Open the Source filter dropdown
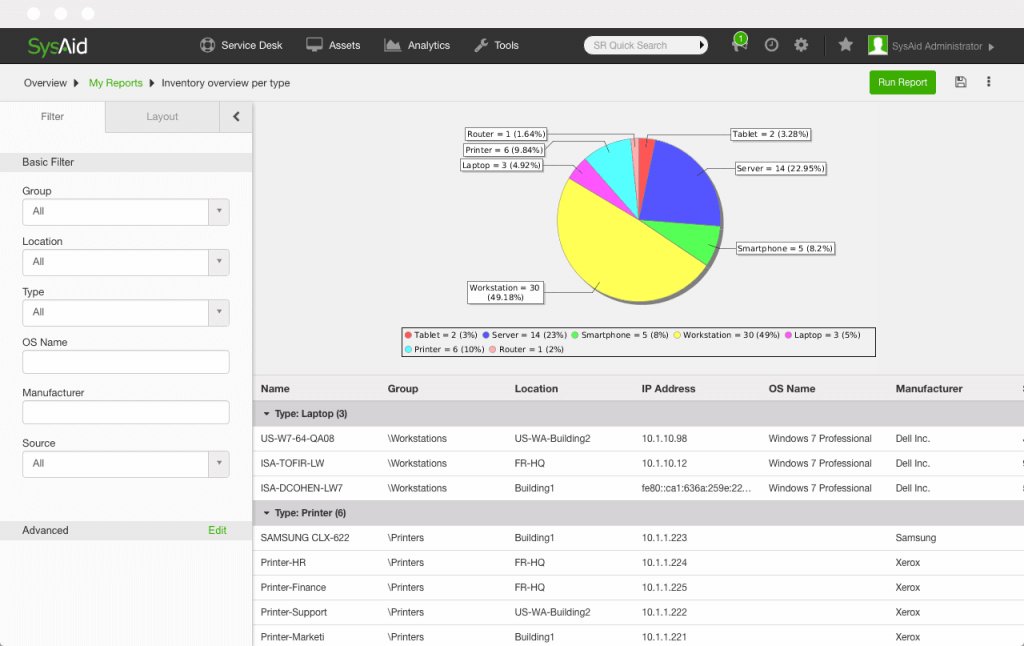The height and width of the screenshot is (646, 1024). [219, 464]
